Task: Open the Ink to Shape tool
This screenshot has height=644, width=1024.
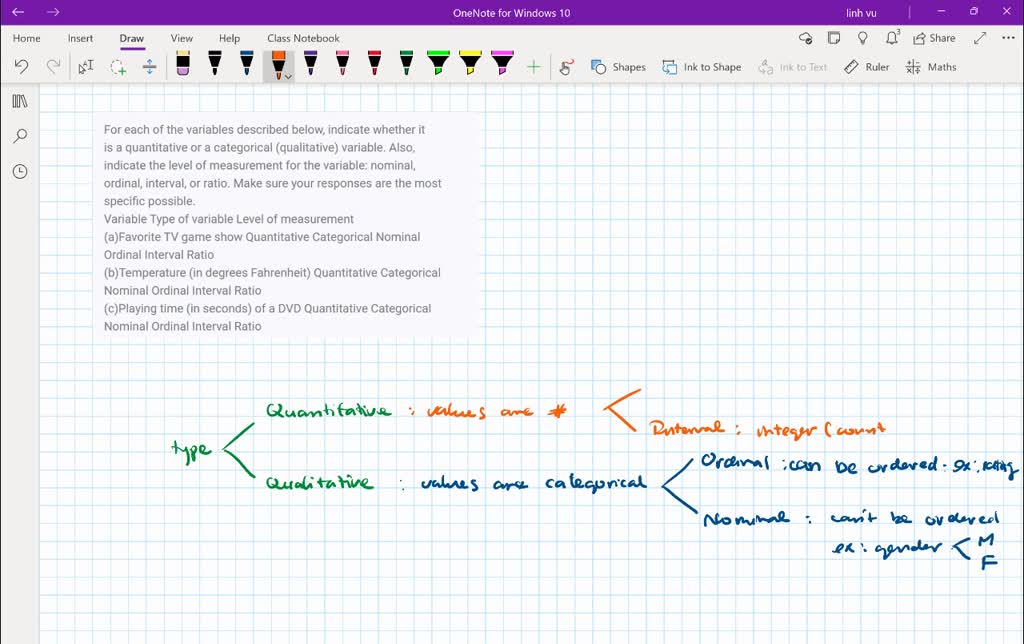Action: pos(701,67)
